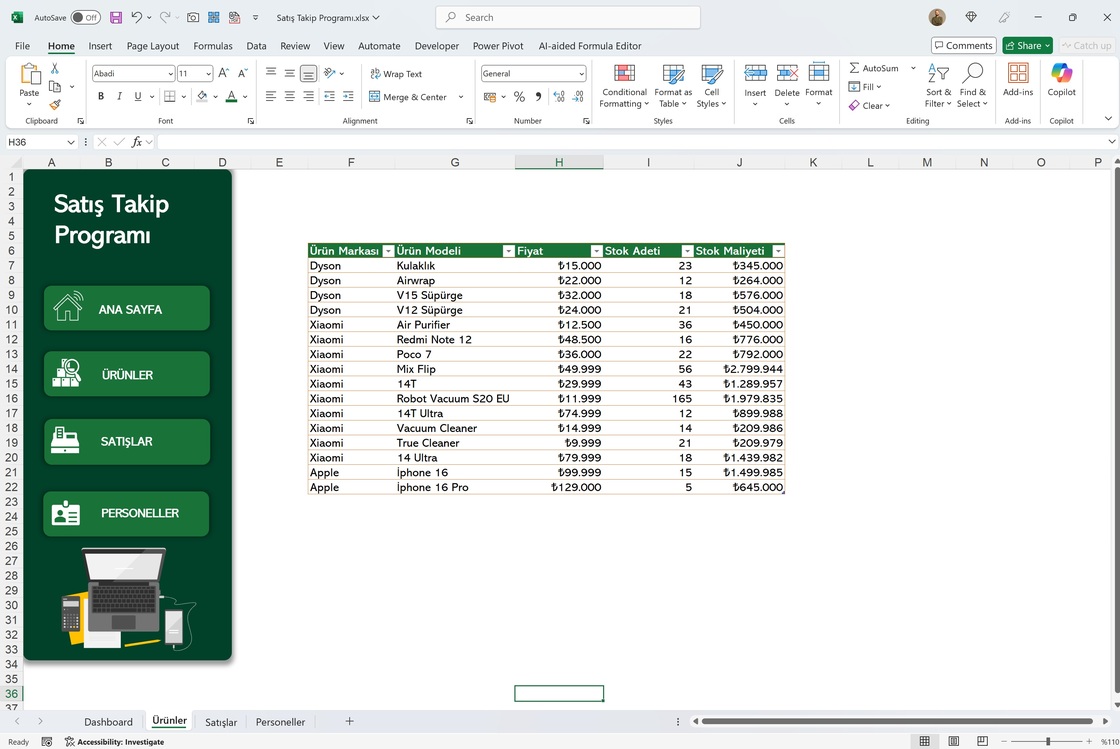Click the camera screenshot icon in the quick access toolbar
Screen dimensions: 1120x749
tap(193, 17)
